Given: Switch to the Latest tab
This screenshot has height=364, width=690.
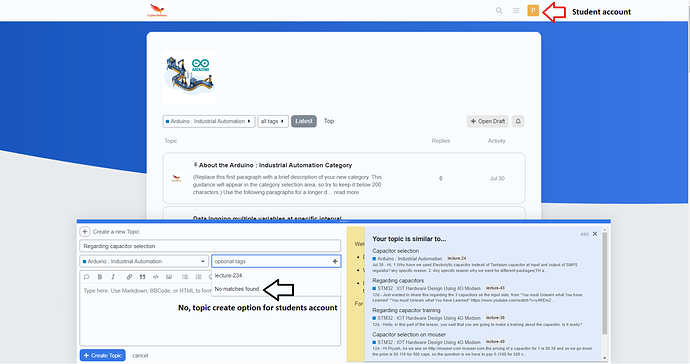Looking at the screenshot, I should click(x=304, y=121).
